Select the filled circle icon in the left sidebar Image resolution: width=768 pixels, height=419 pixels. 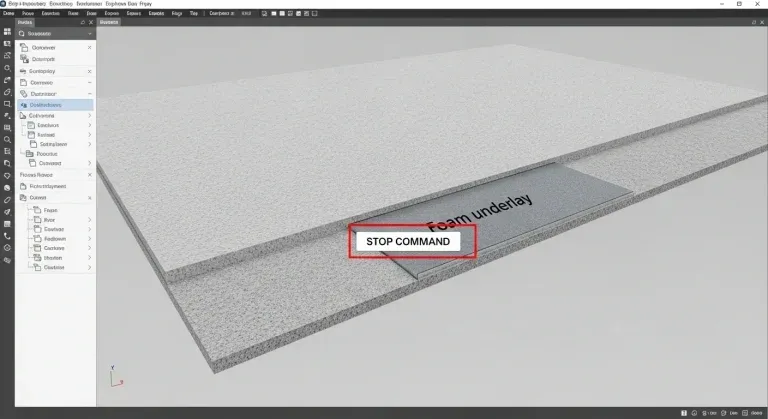[x=7, y=188]
